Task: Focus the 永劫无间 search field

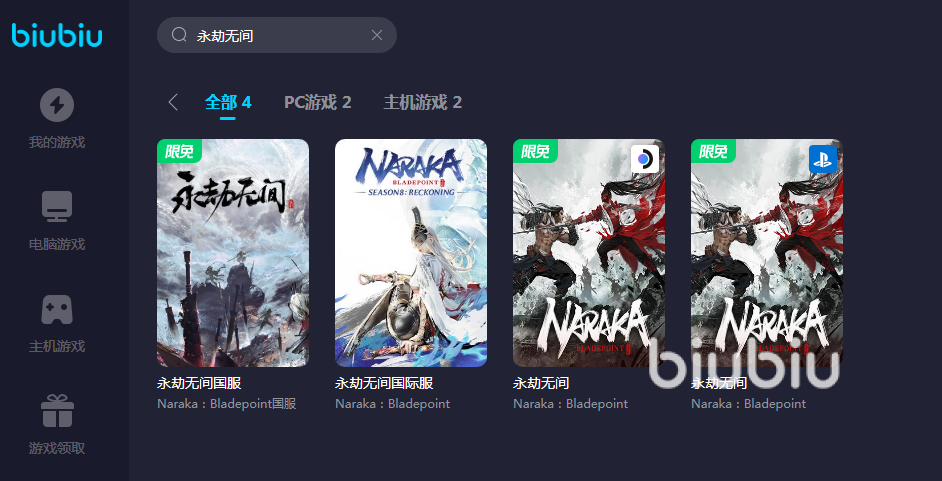Action: point(277,35)
